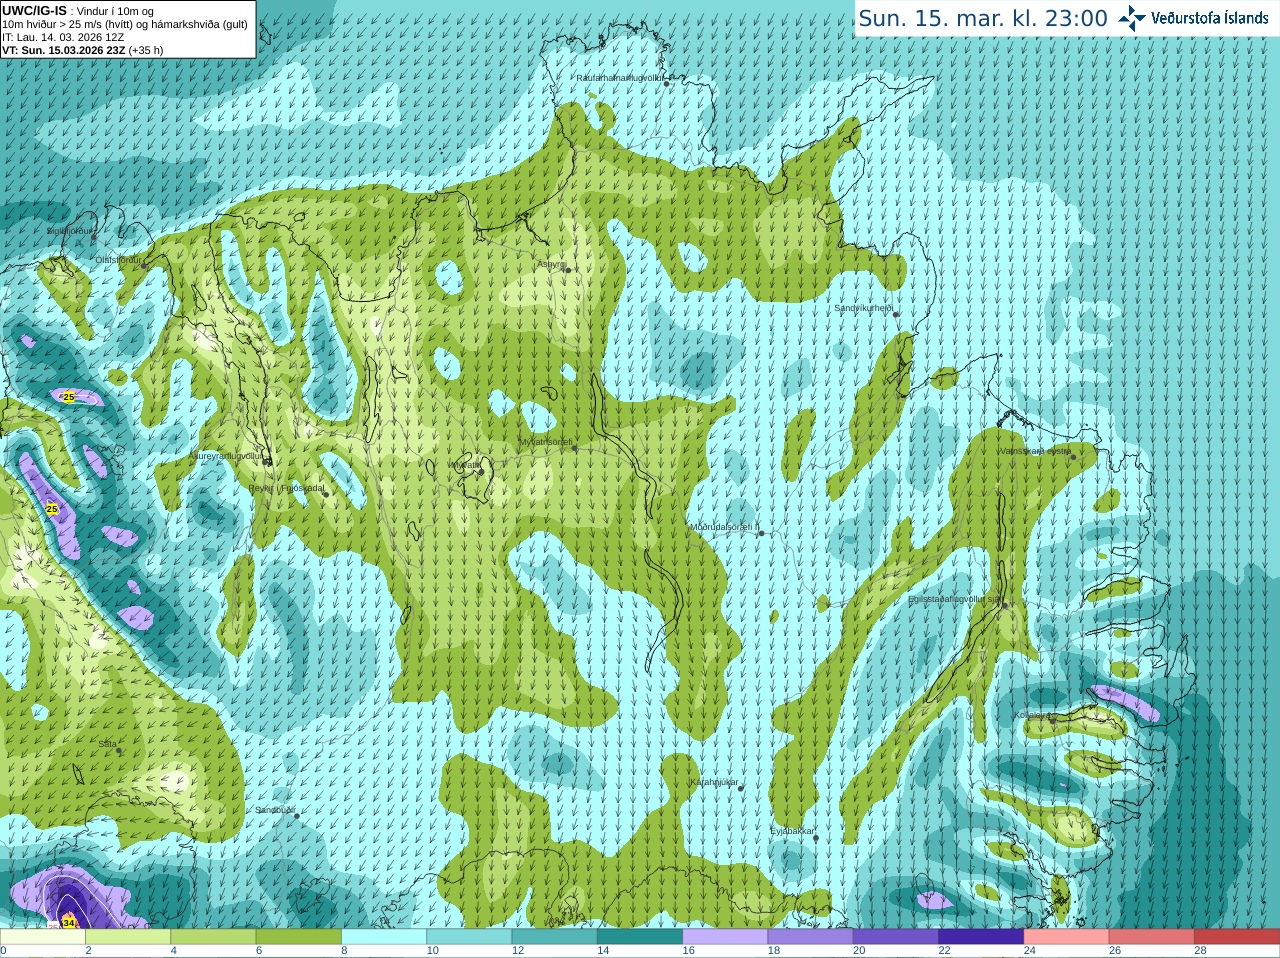Click the upper yellow 25 gust label
1280x958 pixels.
pyautogui.click(x=68, y=397)
